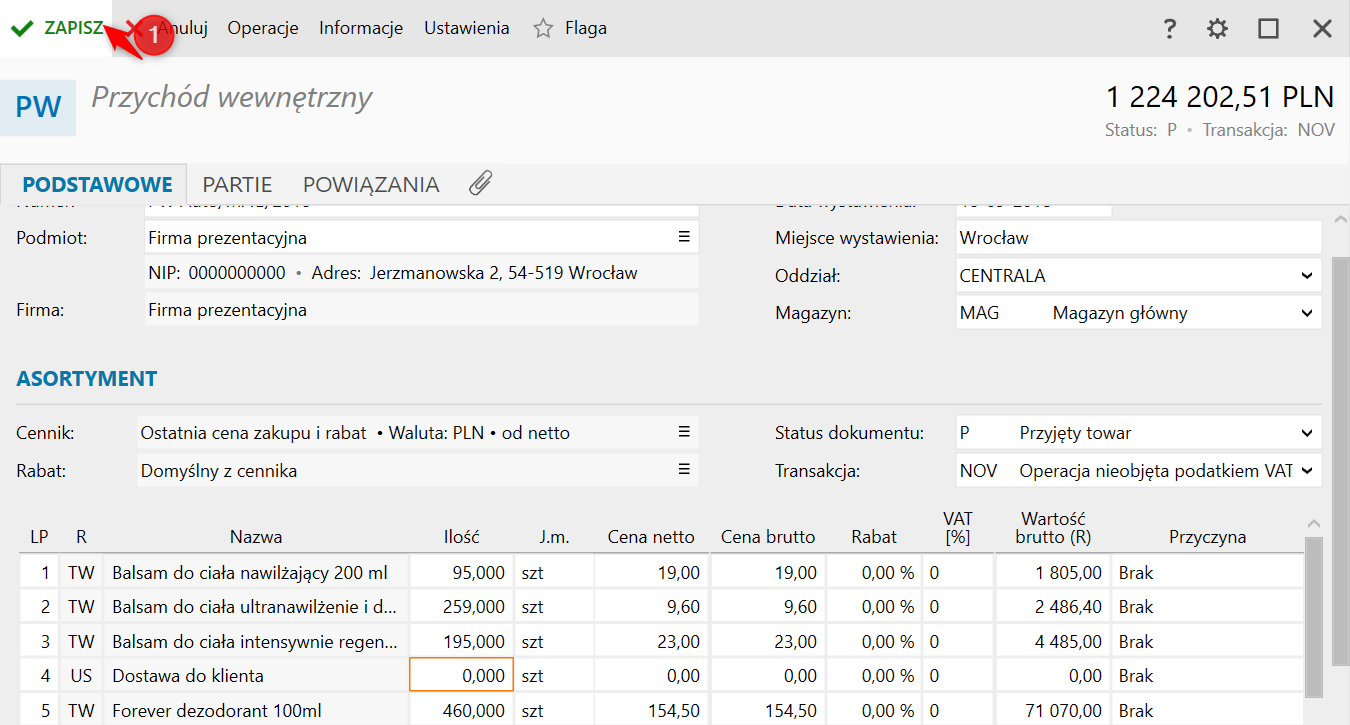Switch to the POWIĄZANIA tab
Image resolution: width=1350 pixels, height=725 pixels.
pos(371,185)
